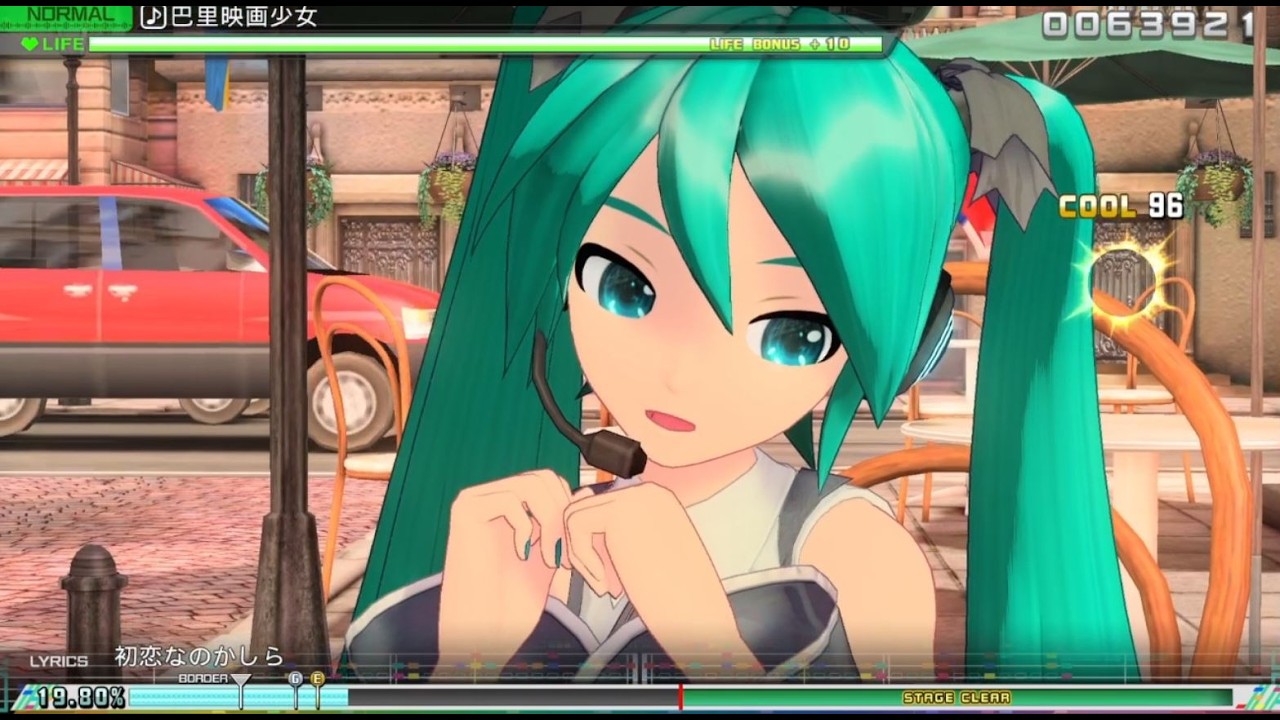Click the music note icon beside song title
The image size is (1280, 720).
pos(152,17)
